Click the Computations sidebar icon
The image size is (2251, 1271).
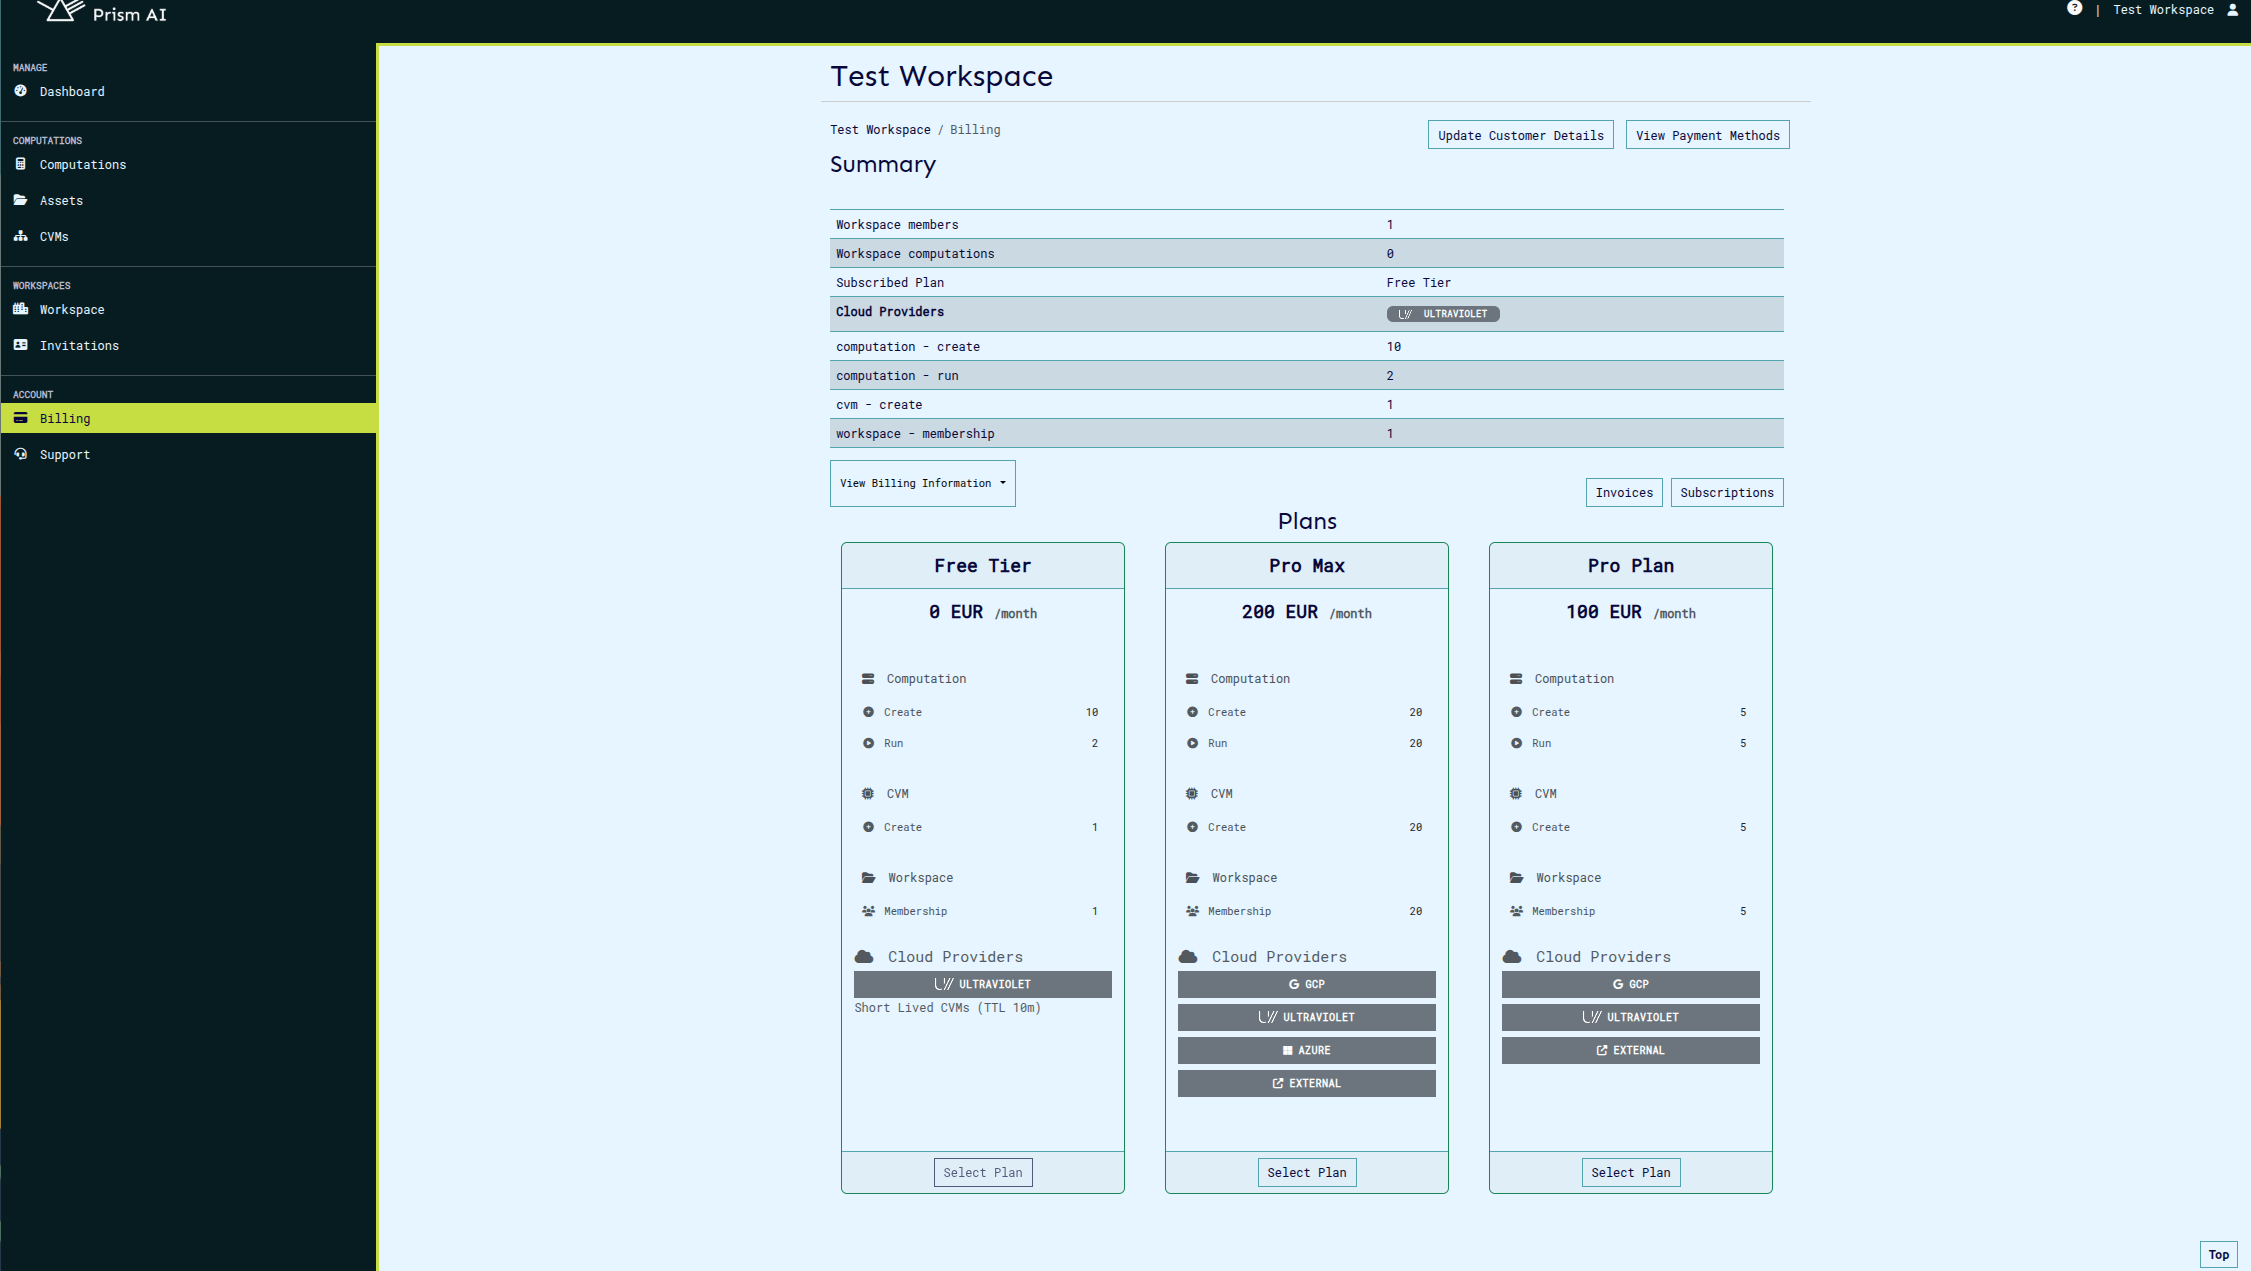click(x=21, y=164)
